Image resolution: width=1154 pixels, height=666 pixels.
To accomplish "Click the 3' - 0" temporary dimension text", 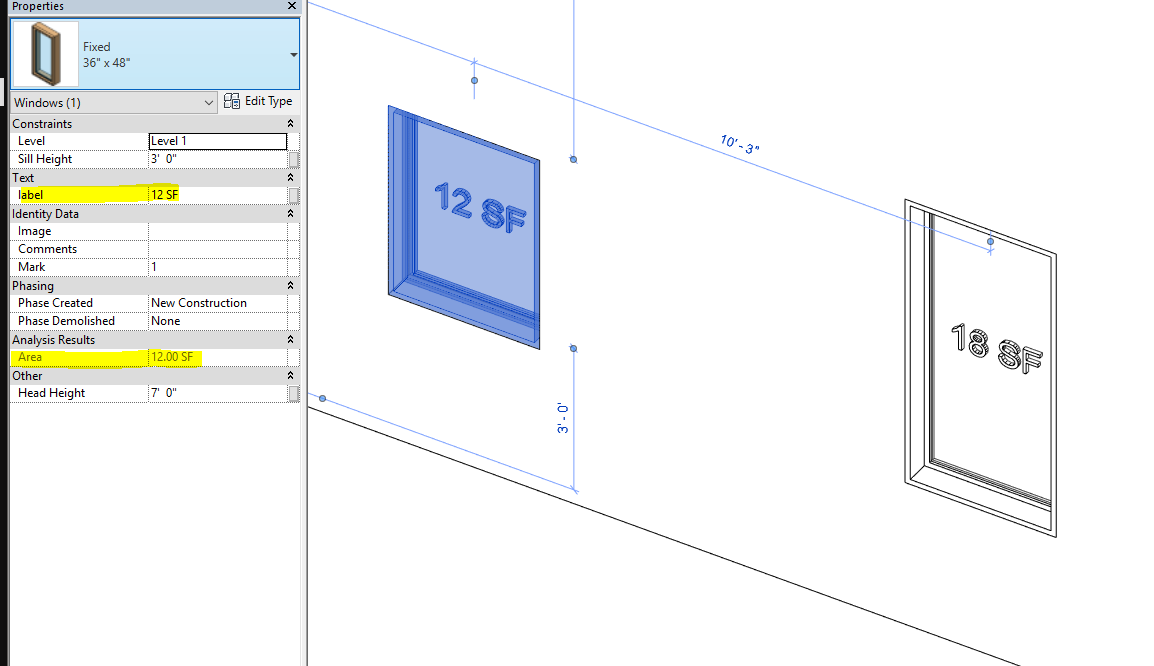I will pyautogui.click(x=563, y=417).
